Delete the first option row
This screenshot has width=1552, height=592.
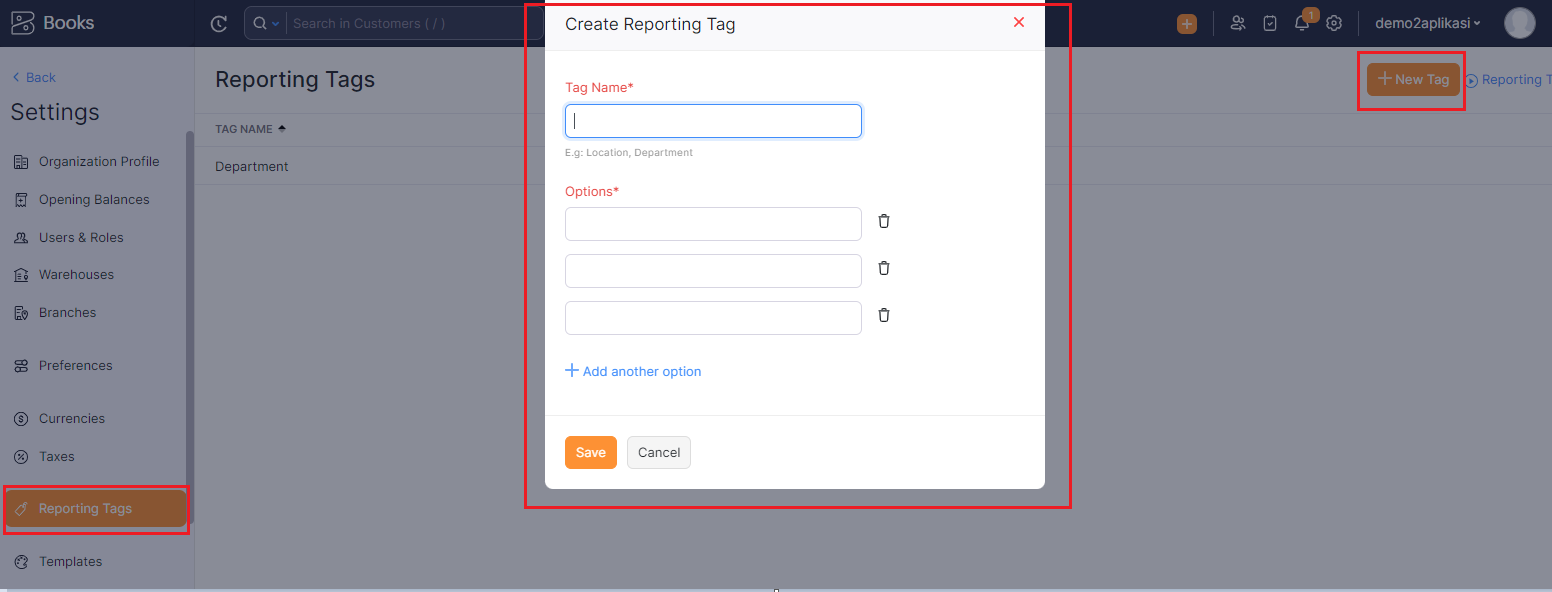(x=884, y=221)
